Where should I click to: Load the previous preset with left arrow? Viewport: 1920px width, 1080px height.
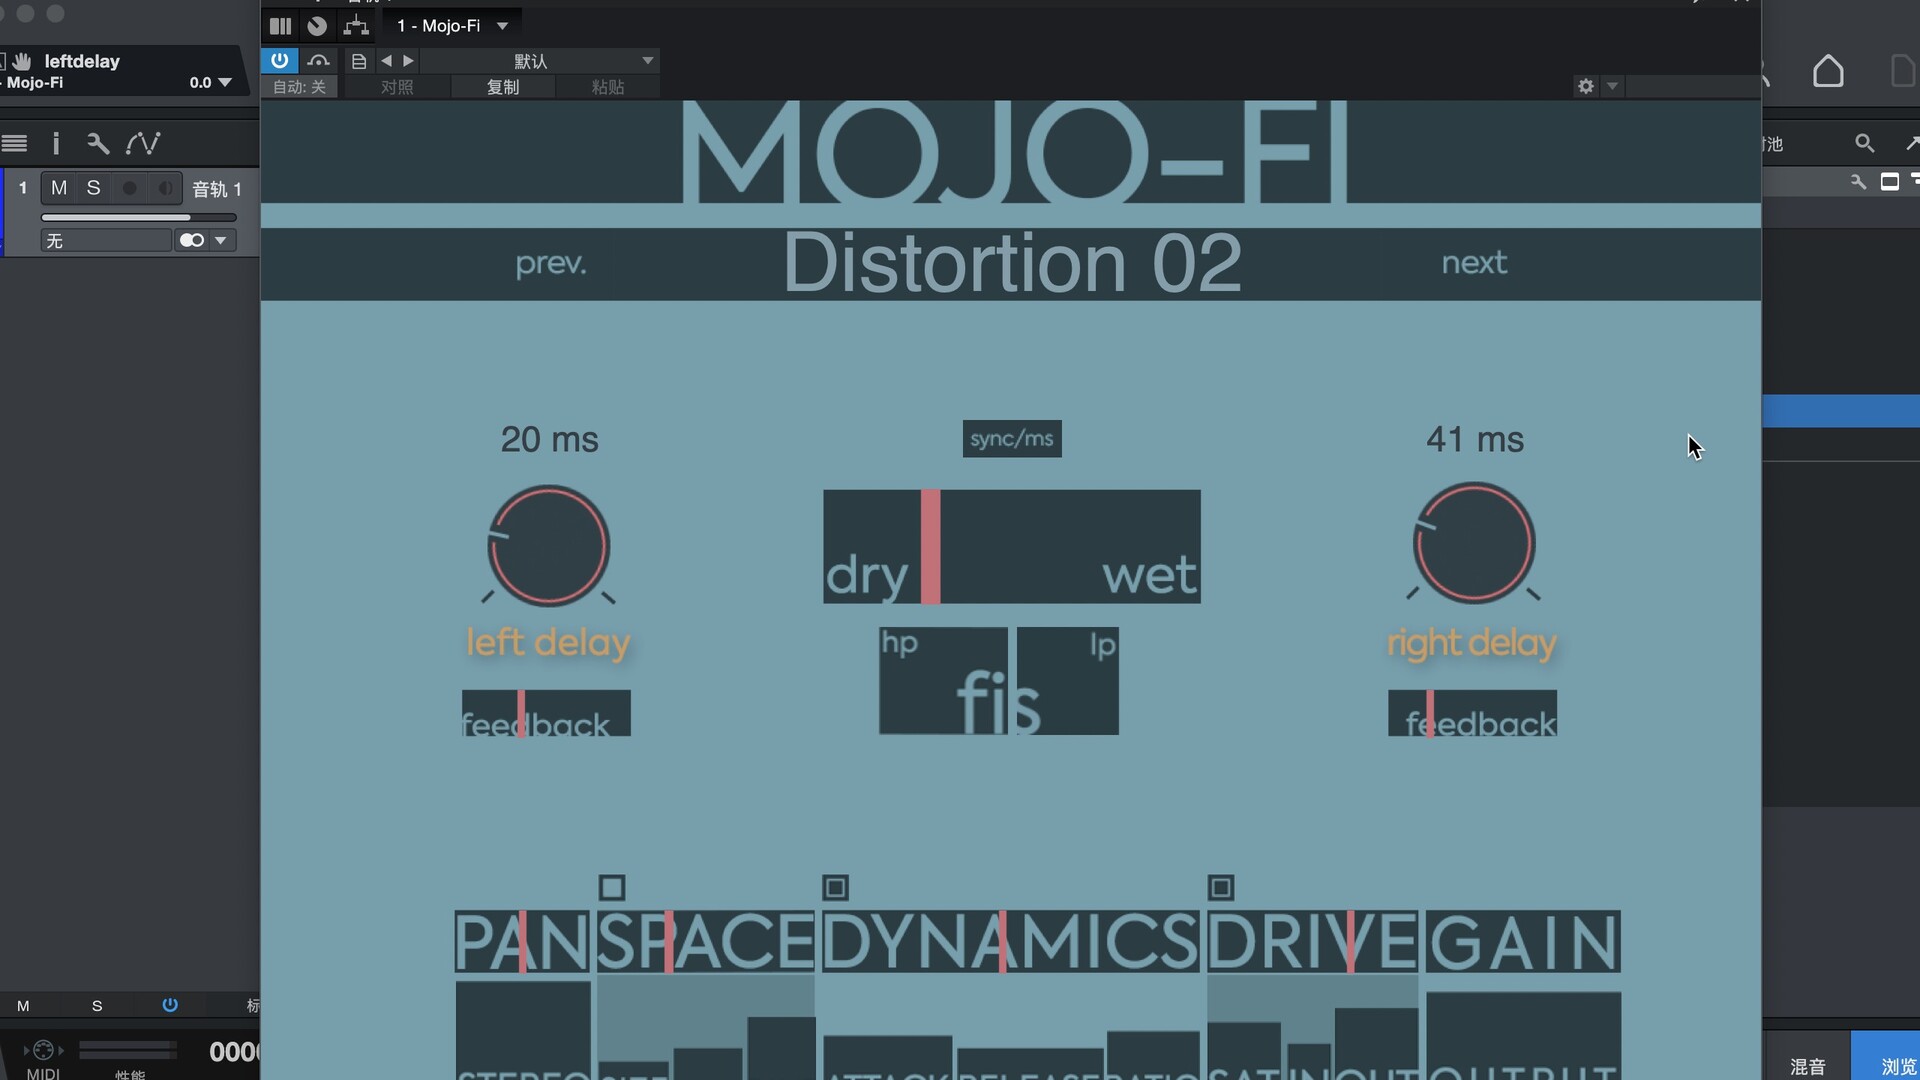coord(386,61)
